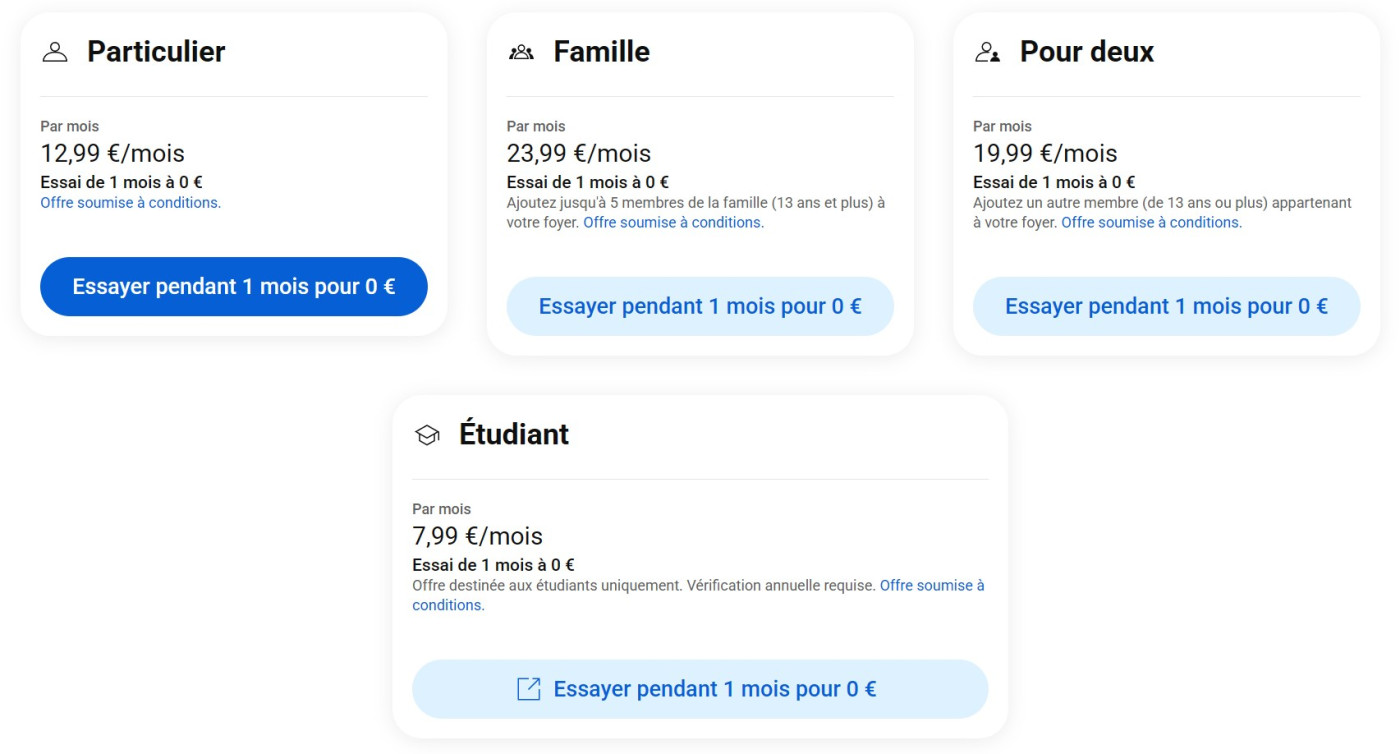Image resolution: width=1400 pixels, height=754 pixels.
Task: Start the free trial for Étudiant
Action: pos(700,688)
